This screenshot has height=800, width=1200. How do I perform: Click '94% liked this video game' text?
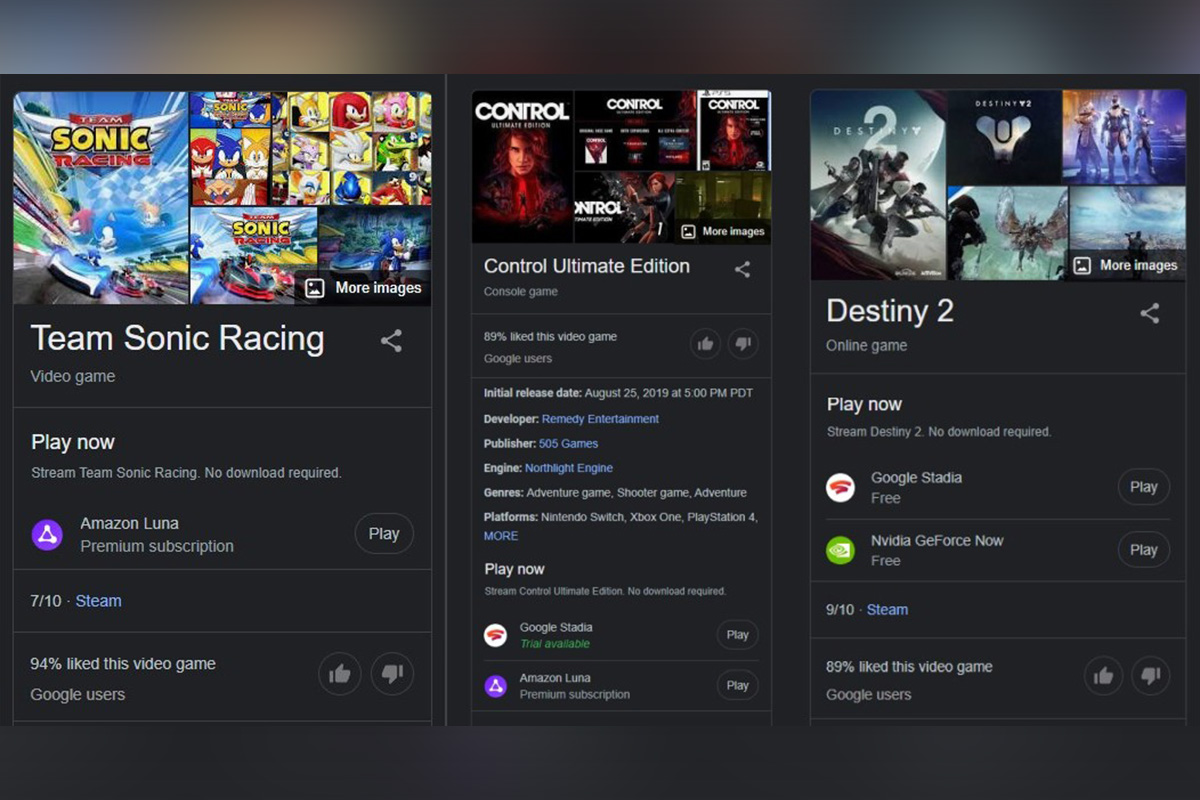(x=123, y=664)
